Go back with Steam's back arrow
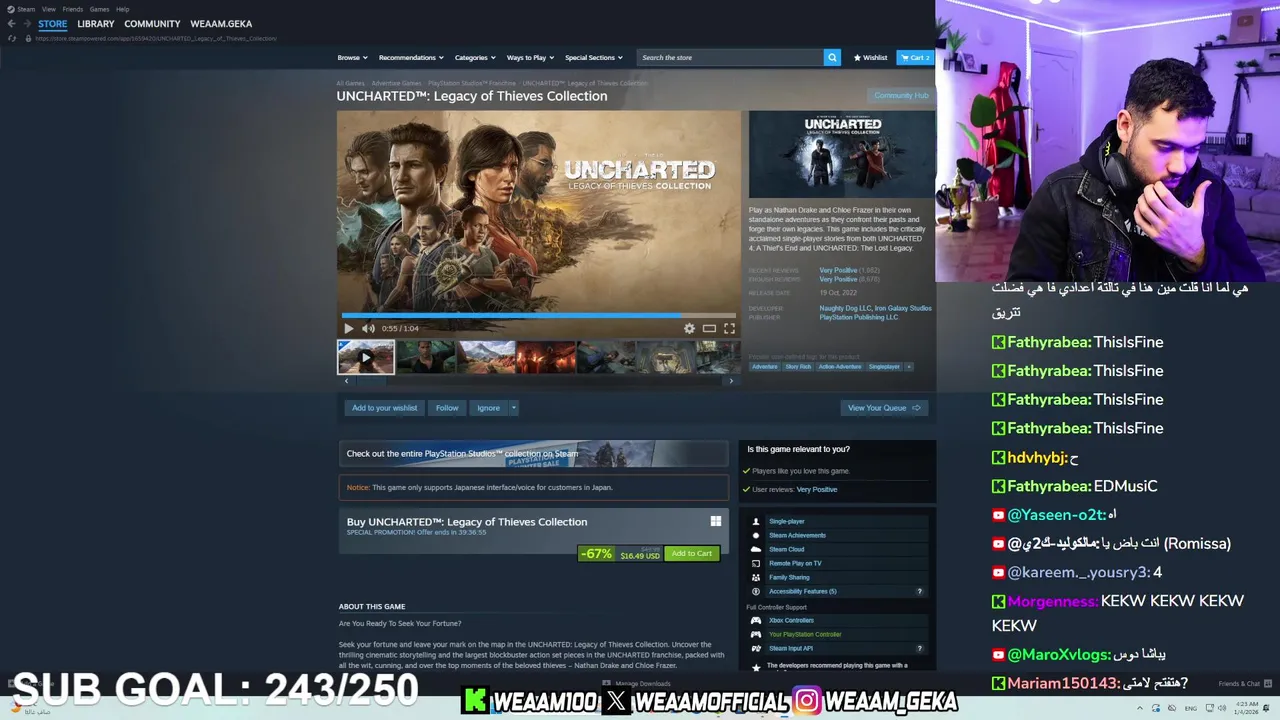The height and width of the screenshot is (720, 1280). point(11,24)
